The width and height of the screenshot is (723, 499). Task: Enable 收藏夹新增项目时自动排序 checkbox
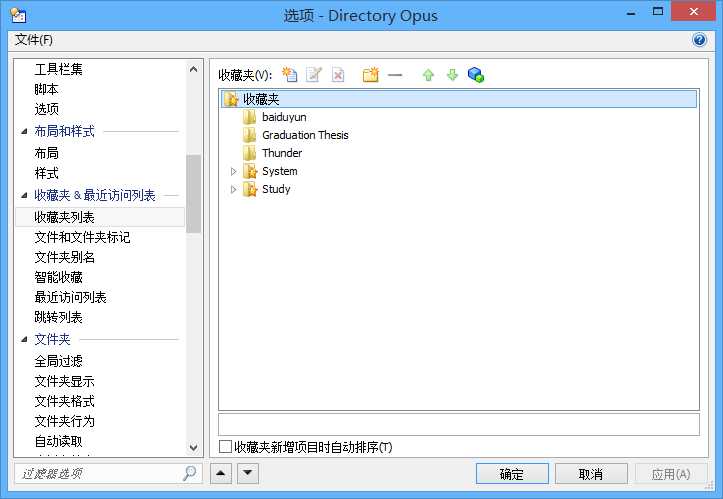point(225,446)
